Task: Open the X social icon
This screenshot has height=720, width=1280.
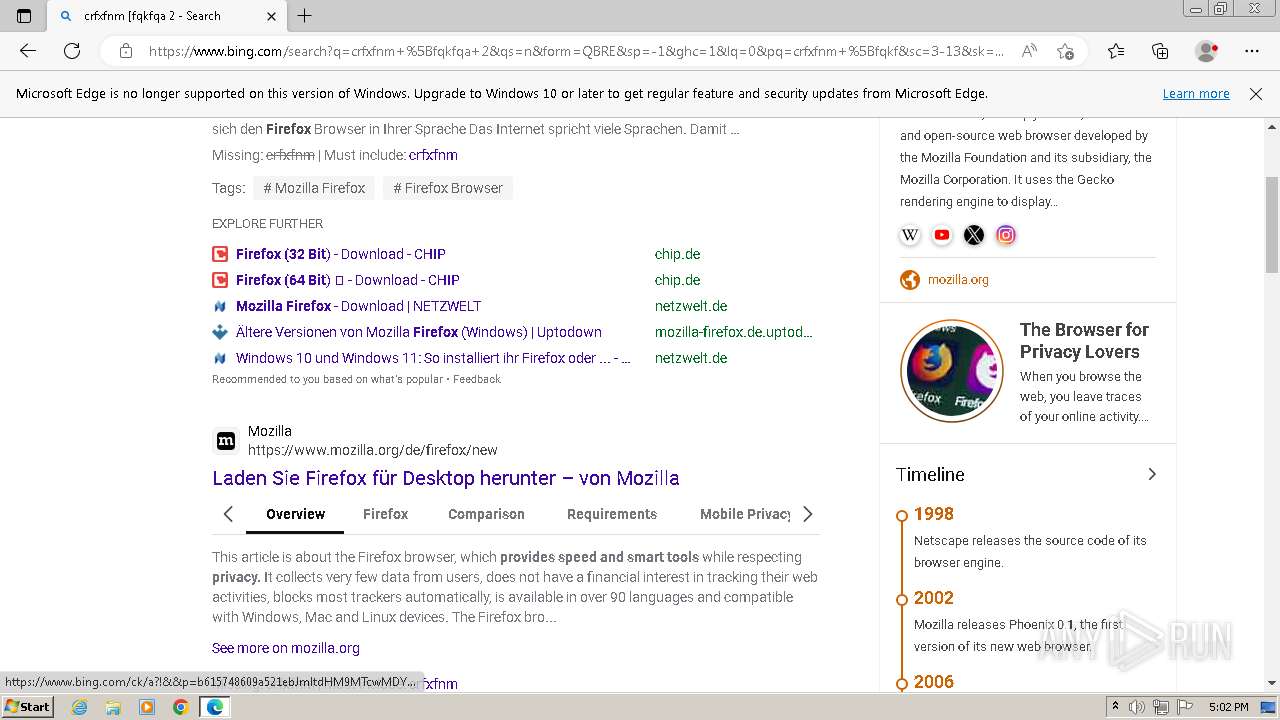Action: point(974,235)
